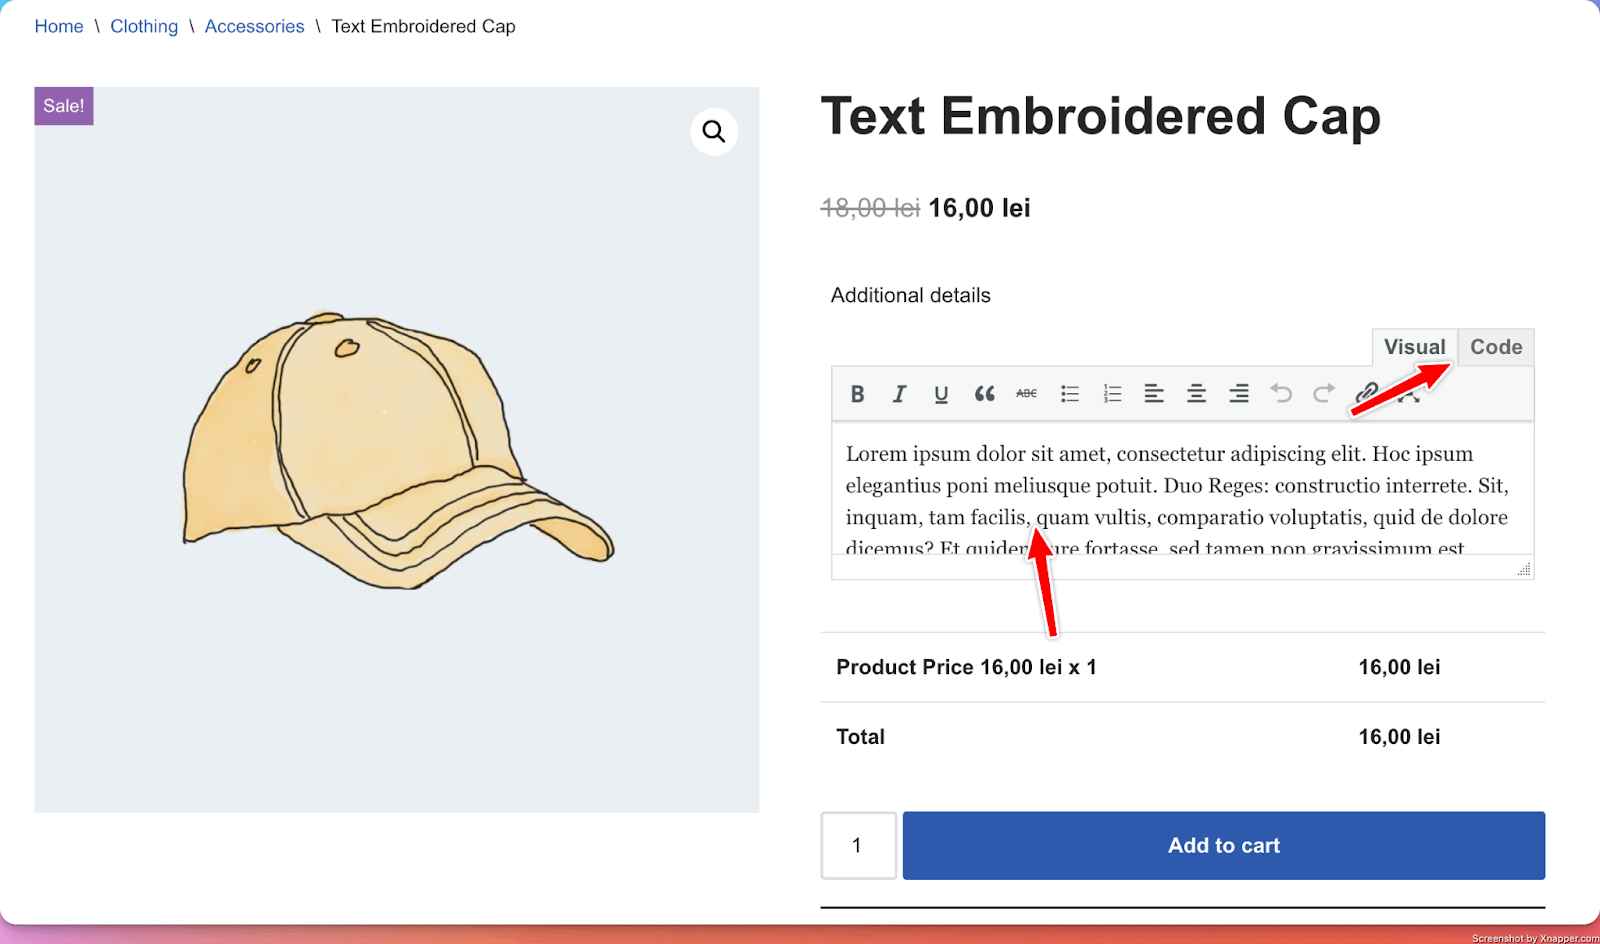1600x944 pixels.
Task: Click the quantity input field
Action: [858, 845]
